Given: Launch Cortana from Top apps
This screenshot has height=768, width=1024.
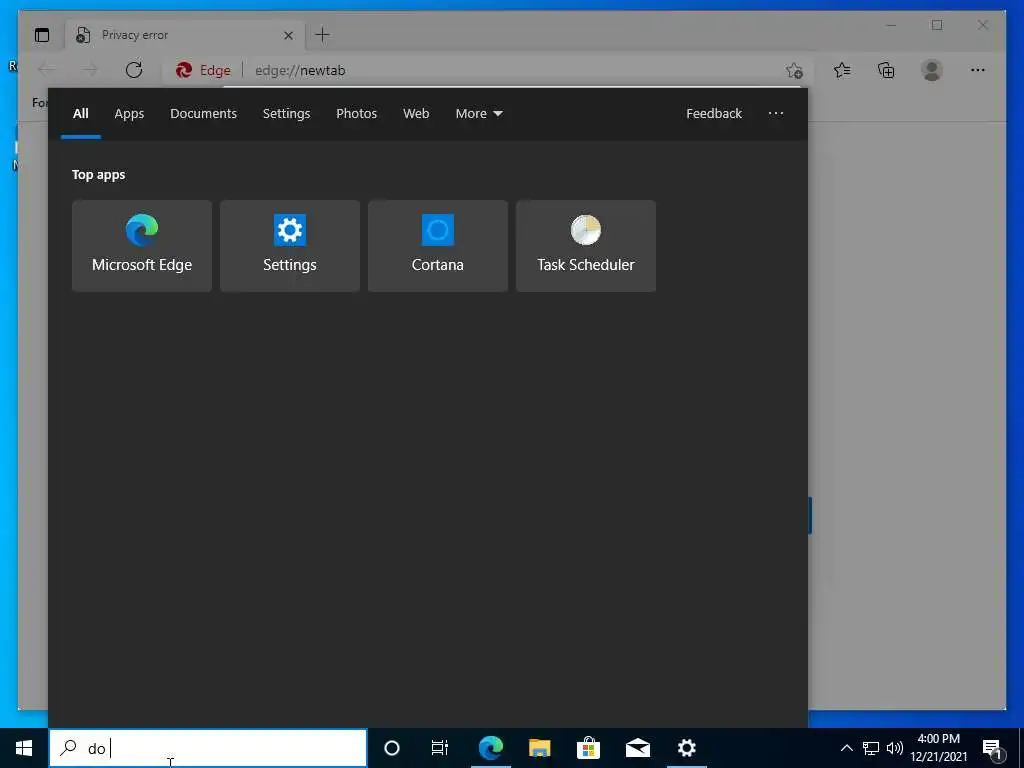Looking at the screenshot, I should coord(438,246).
